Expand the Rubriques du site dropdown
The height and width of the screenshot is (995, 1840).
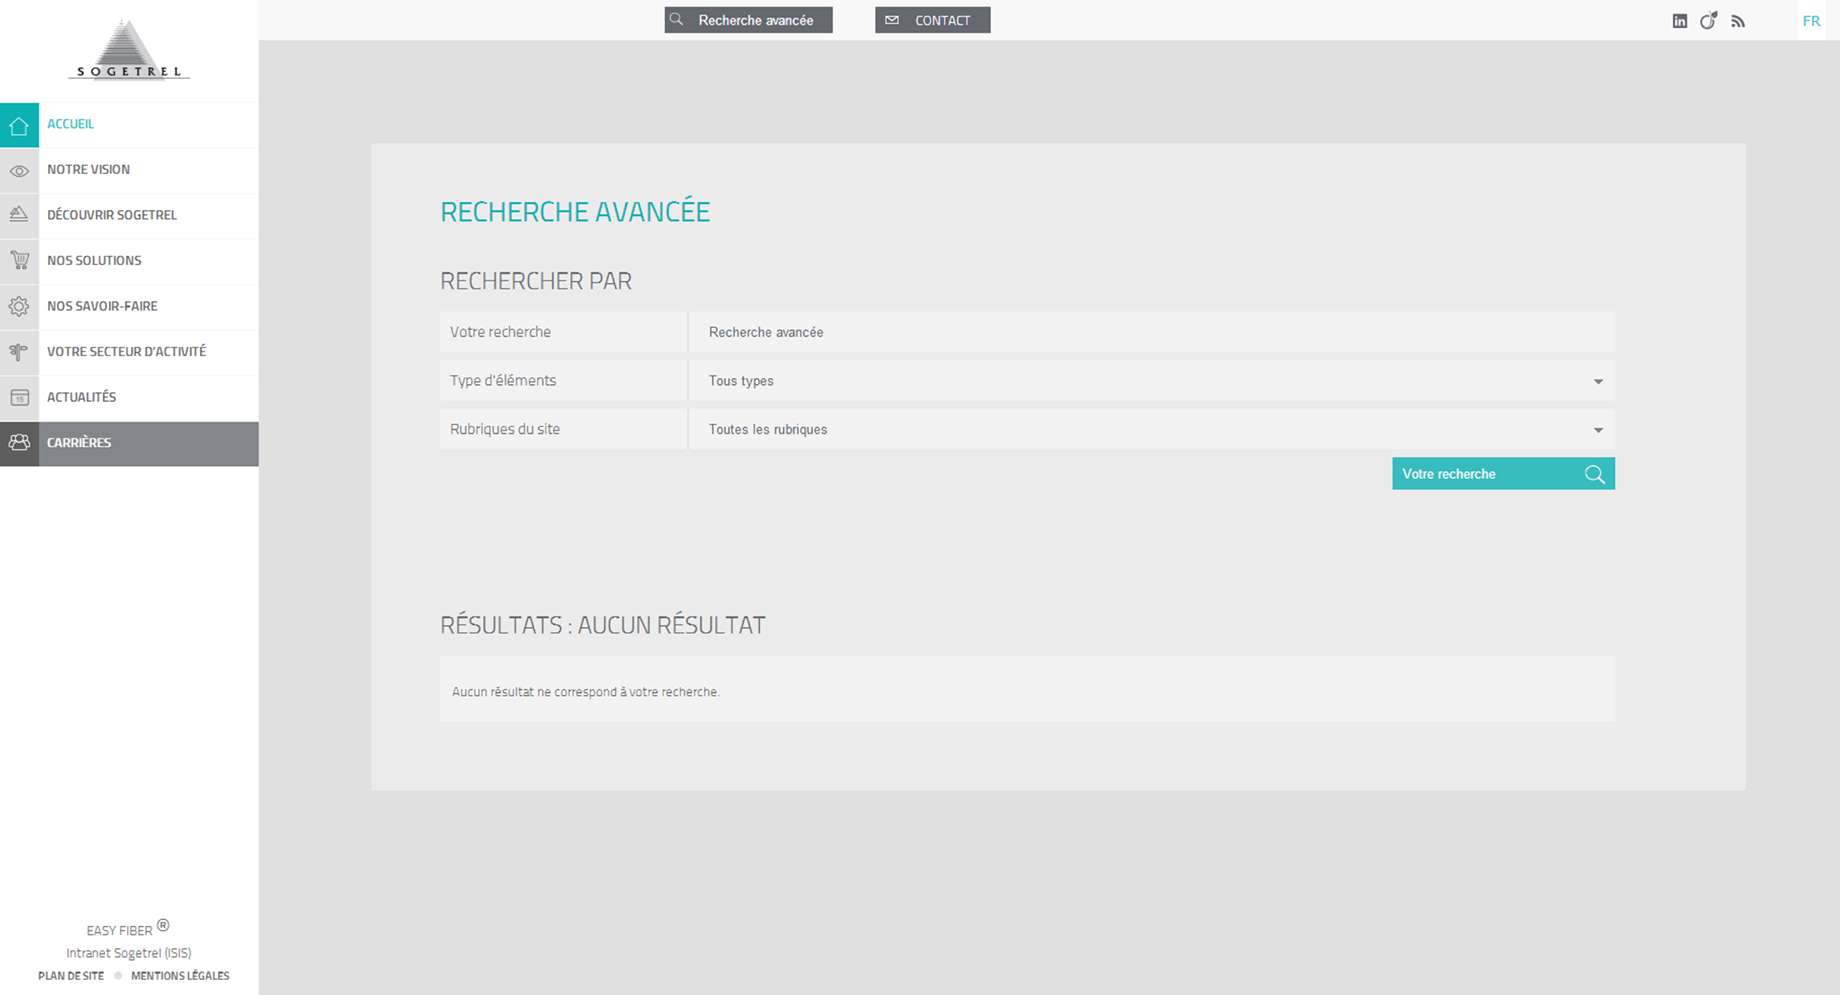(x=1150, y=430)
